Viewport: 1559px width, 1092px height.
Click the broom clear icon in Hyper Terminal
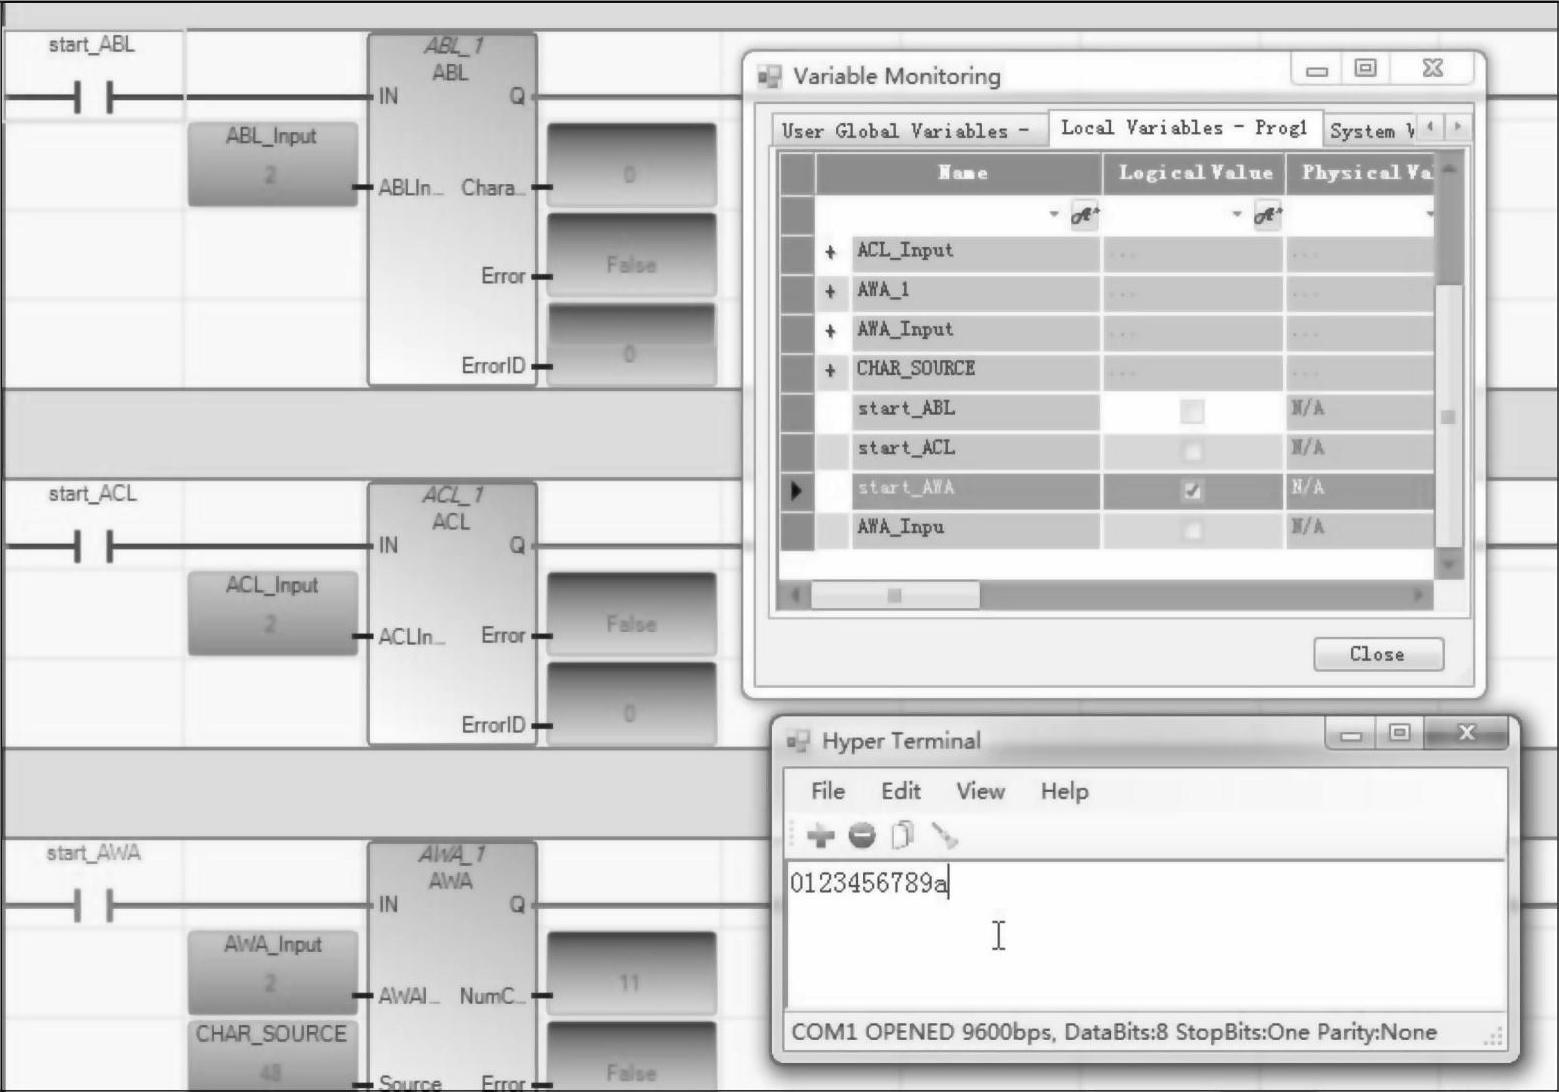coord(944,835)
